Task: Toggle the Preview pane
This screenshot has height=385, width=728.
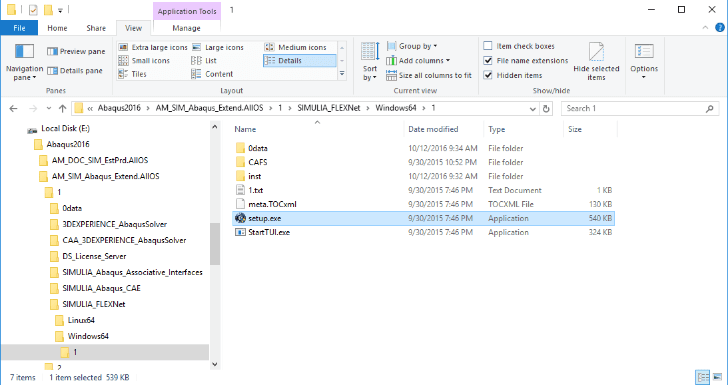Action: (x=76, y=52)
